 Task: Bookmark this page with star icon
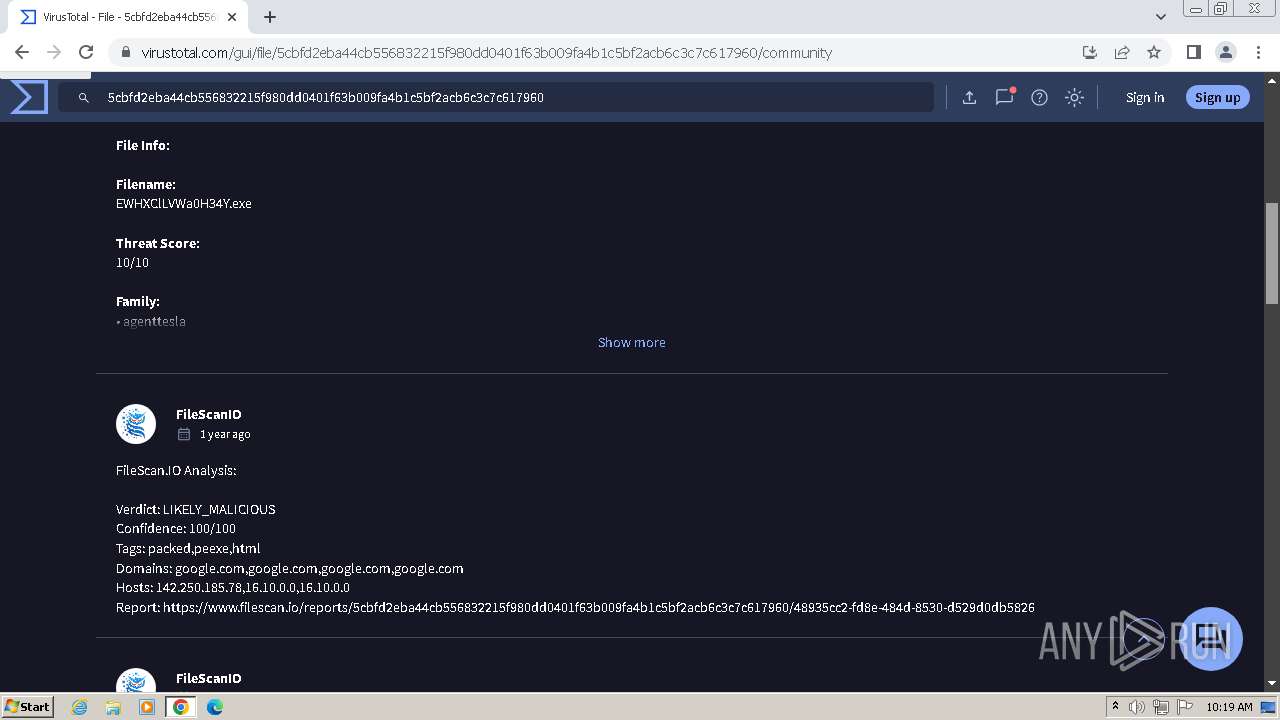(1154, 52)
